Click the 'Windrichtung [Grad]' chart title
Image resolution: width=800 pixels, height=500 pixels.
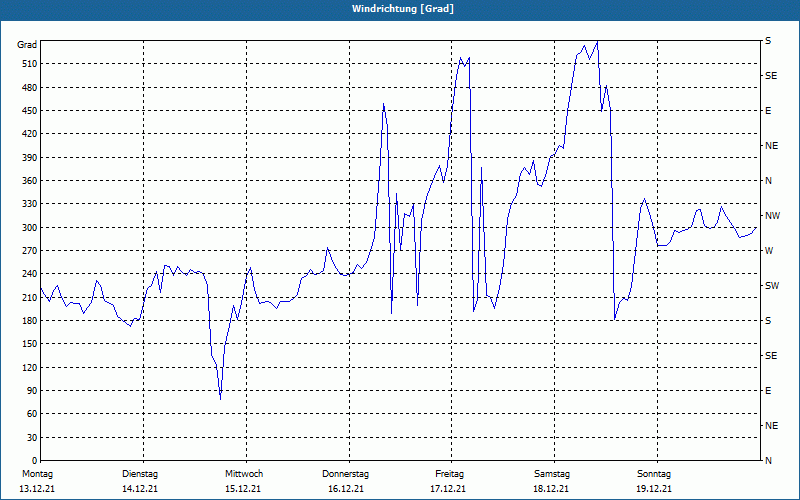[x=403, y=9]
